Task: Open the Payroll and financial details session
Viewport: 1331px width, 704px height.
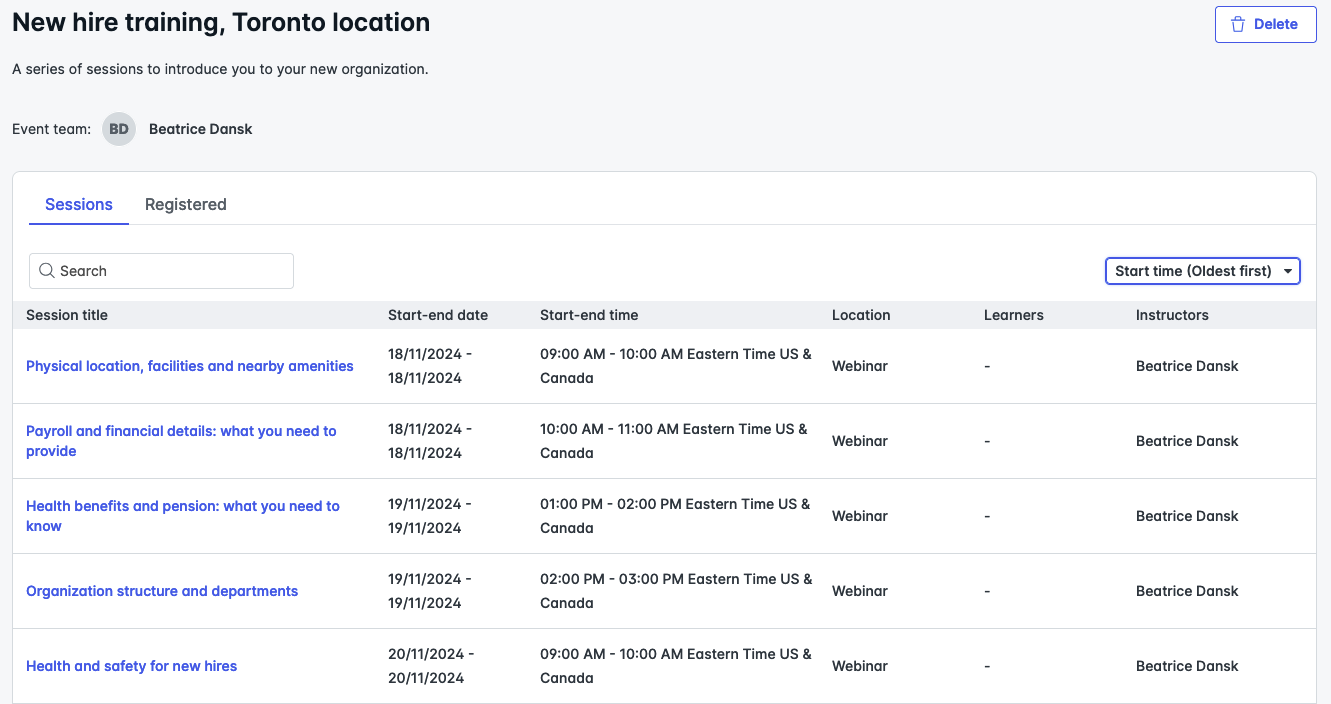Action: [181, 441]
